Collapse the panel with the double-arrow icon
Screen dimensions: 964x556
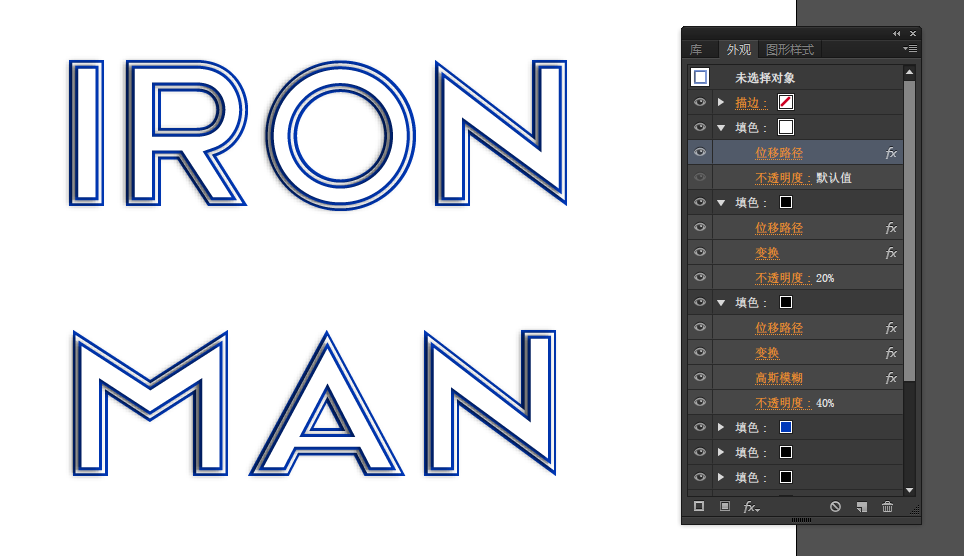click(896, 34)
